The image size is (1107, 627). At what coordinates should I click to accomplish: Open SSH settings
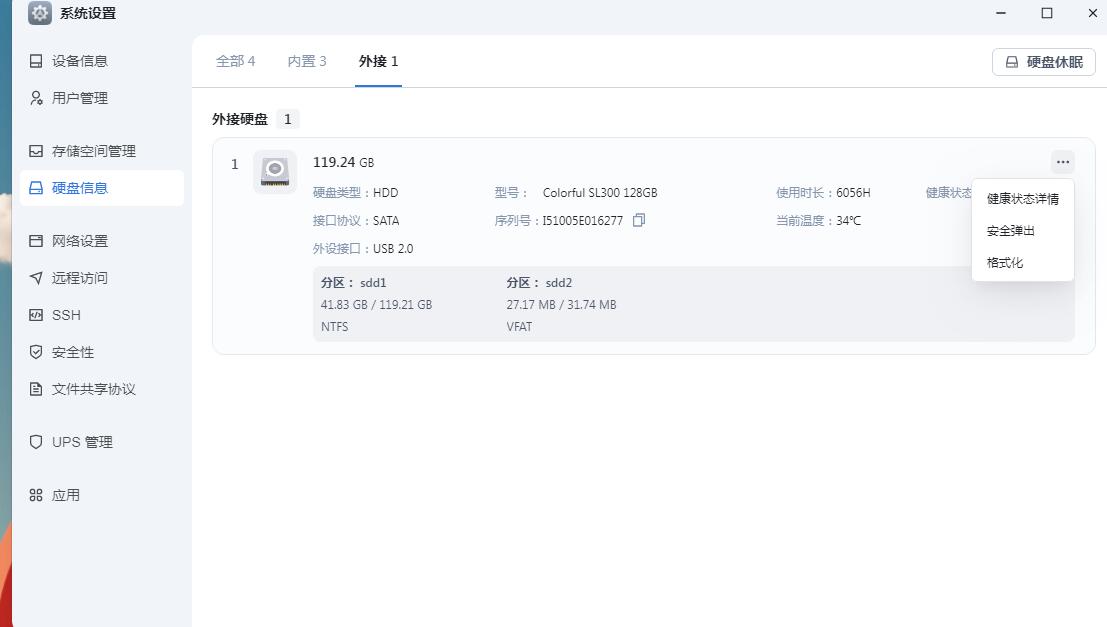[x=102, y=315]
